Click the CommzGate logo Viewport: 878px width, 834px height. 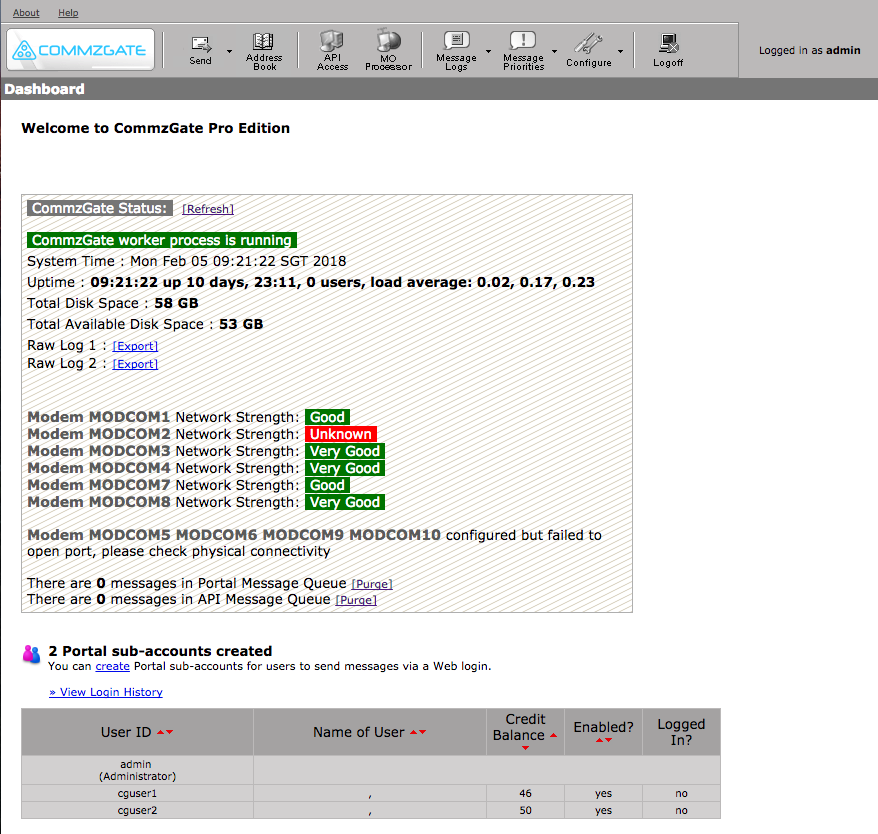[80, 50]
